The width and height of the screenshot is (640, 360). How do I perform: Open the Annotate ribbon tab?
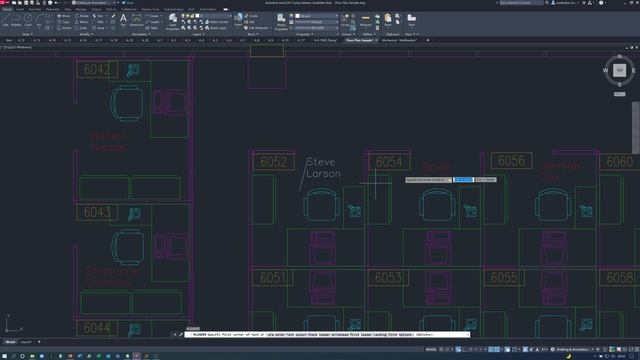[x=35, y=9]
